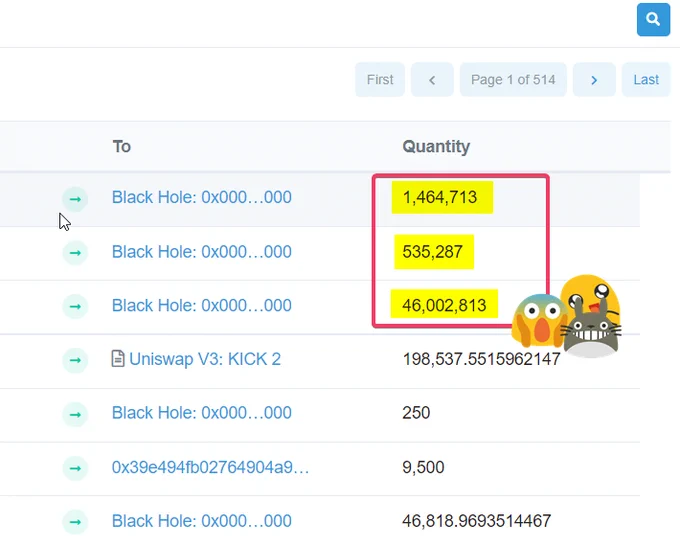Click arrow icon in 535,287 row
Screen dimensions: 680x546
[75, 252]
